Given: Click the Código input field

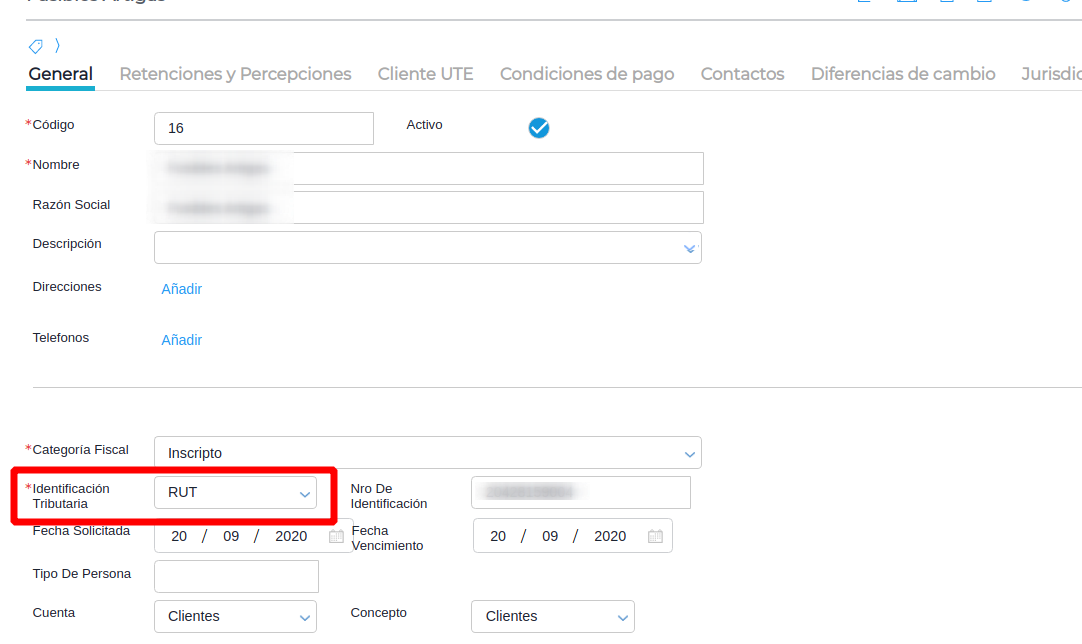Looking at the screenshot, I should click(x=264, y=128).
